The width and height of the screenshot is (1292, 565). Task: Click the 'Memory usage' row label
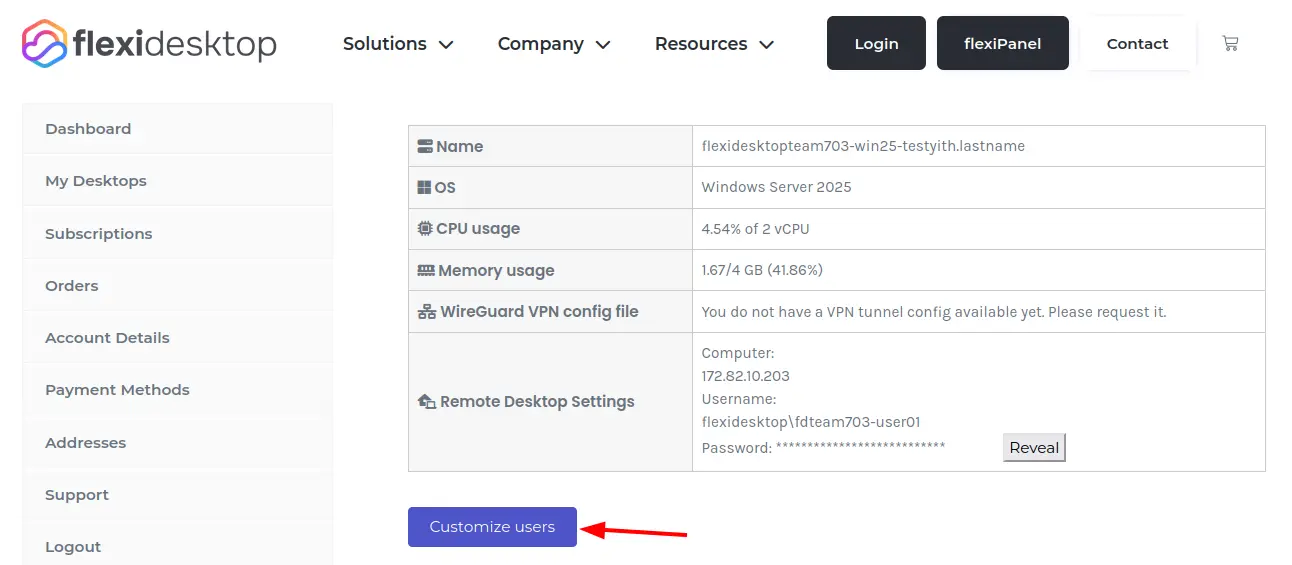pyautogui.click(x=496, y=270)
